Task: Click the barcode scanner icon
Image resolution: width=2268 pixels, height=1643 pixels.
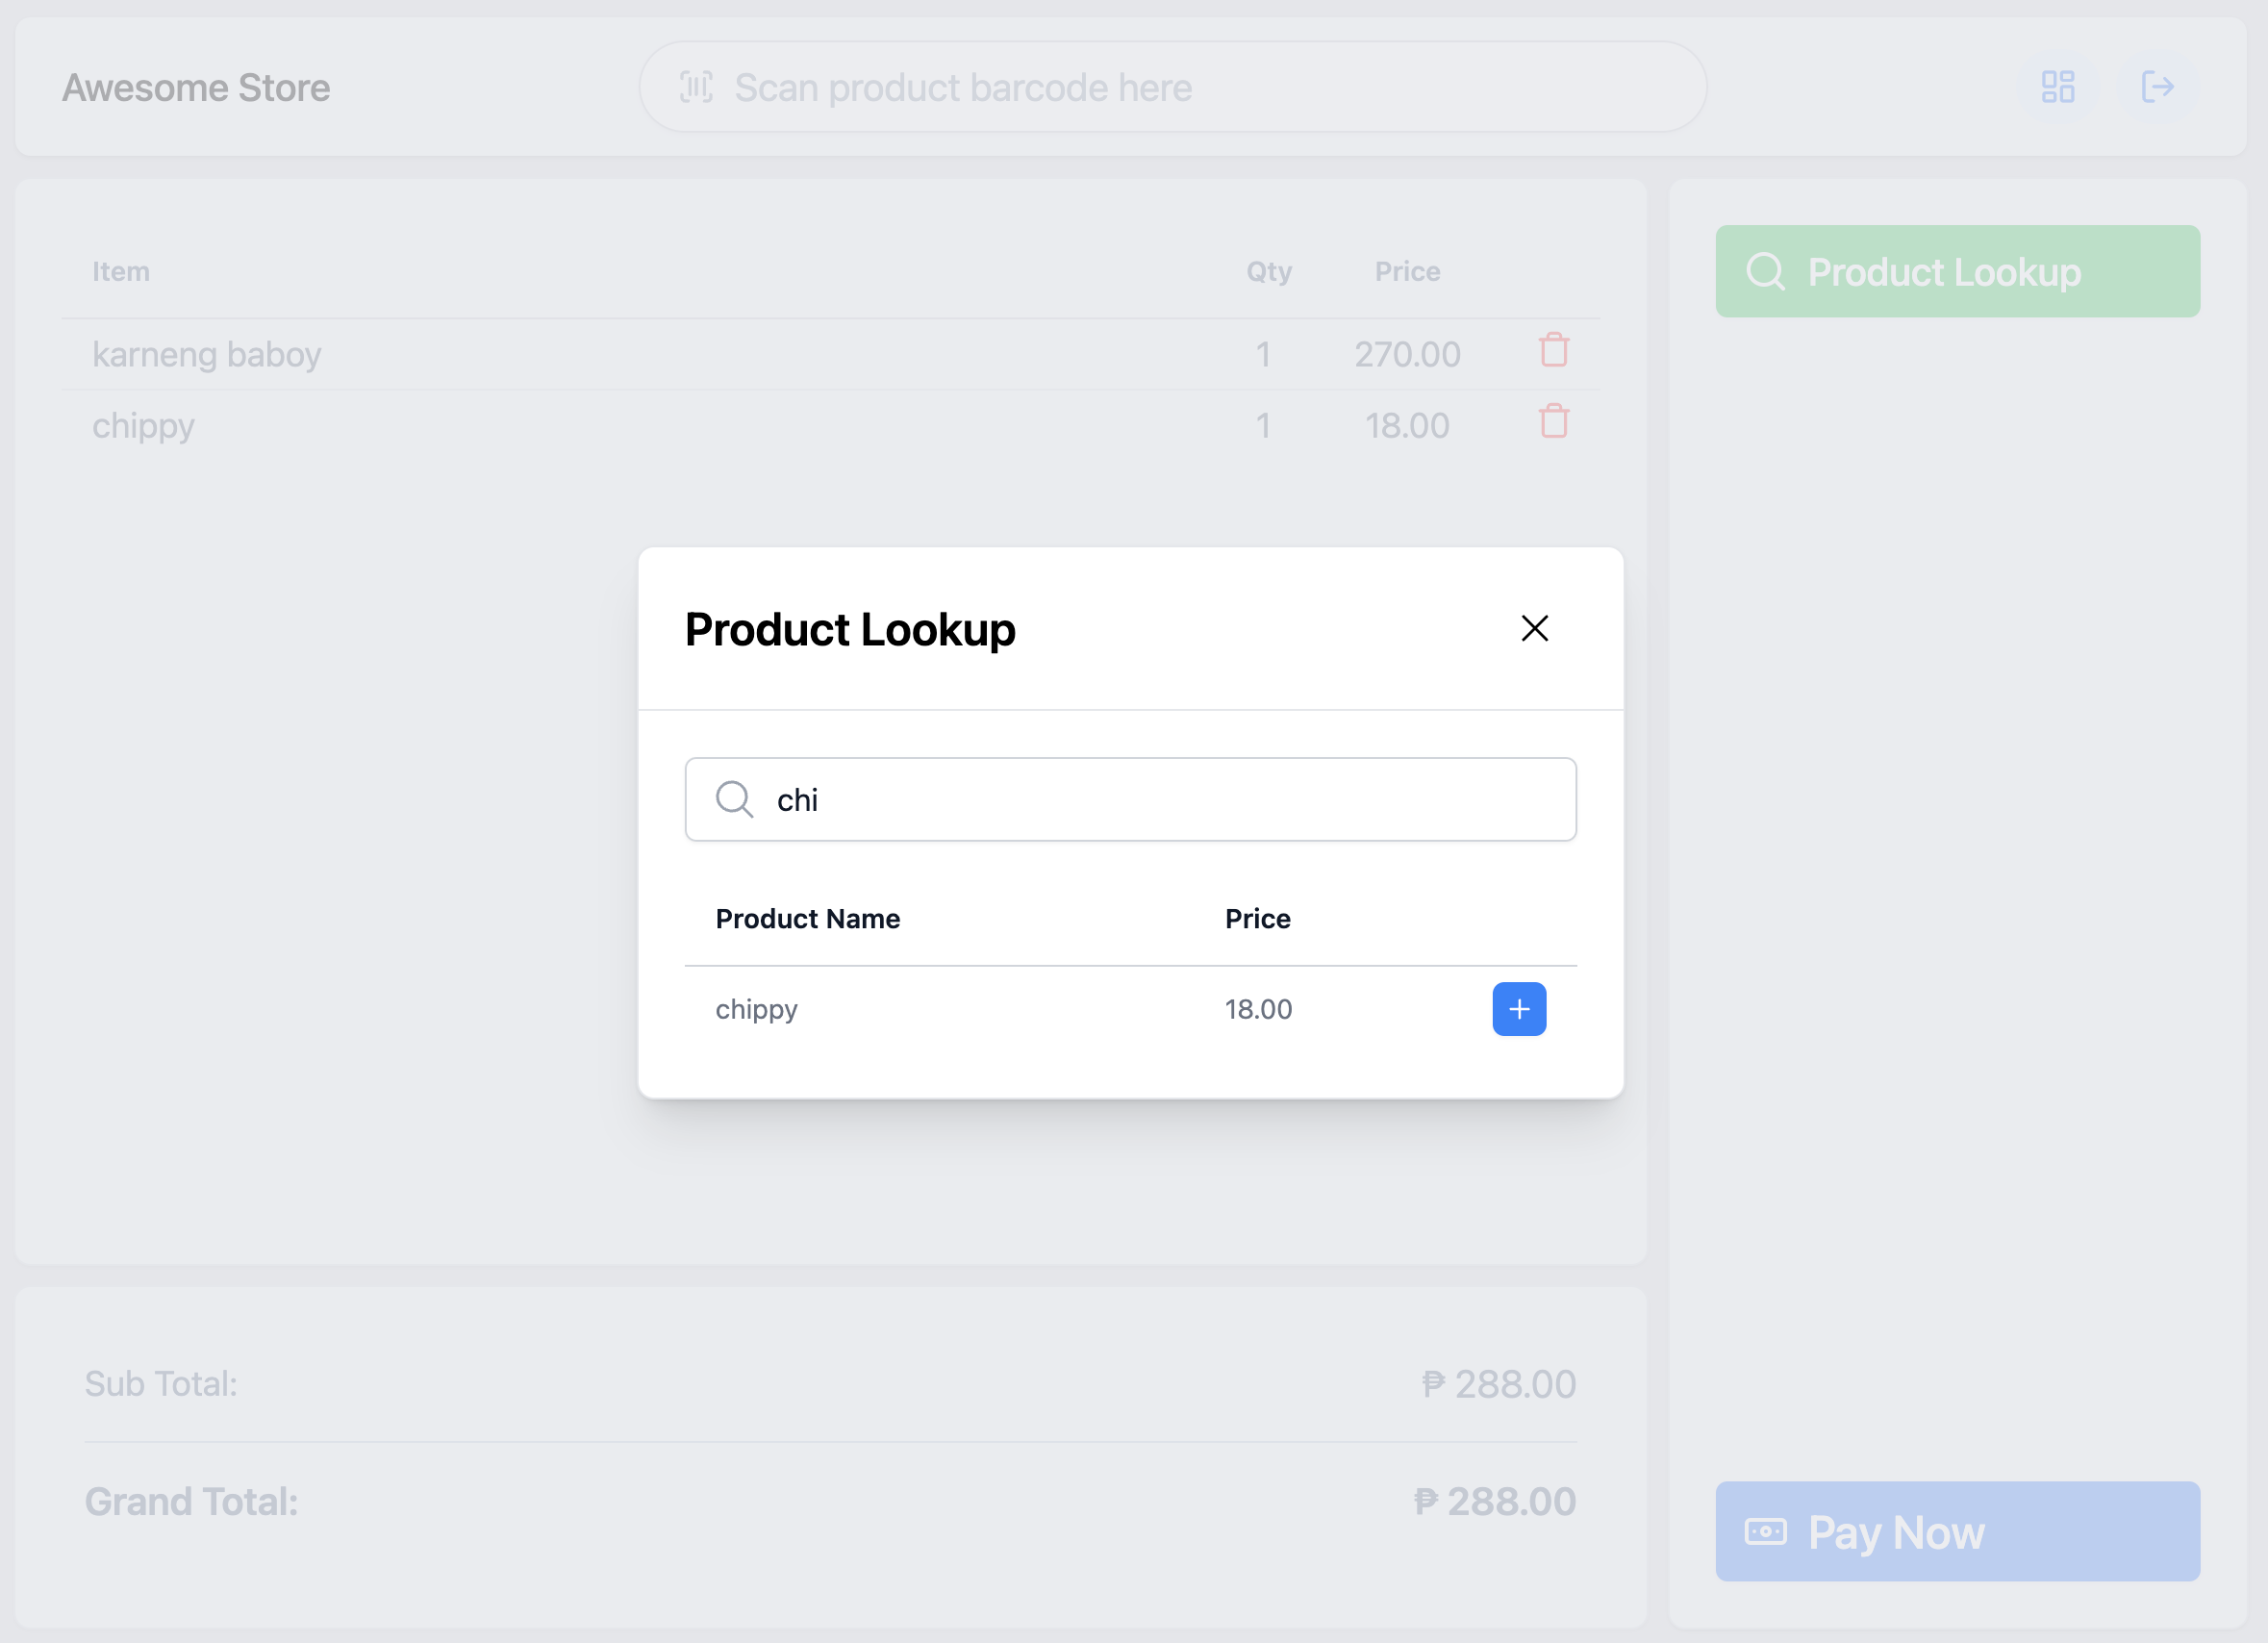Action: pyautogui.click(x=696, y=87)
